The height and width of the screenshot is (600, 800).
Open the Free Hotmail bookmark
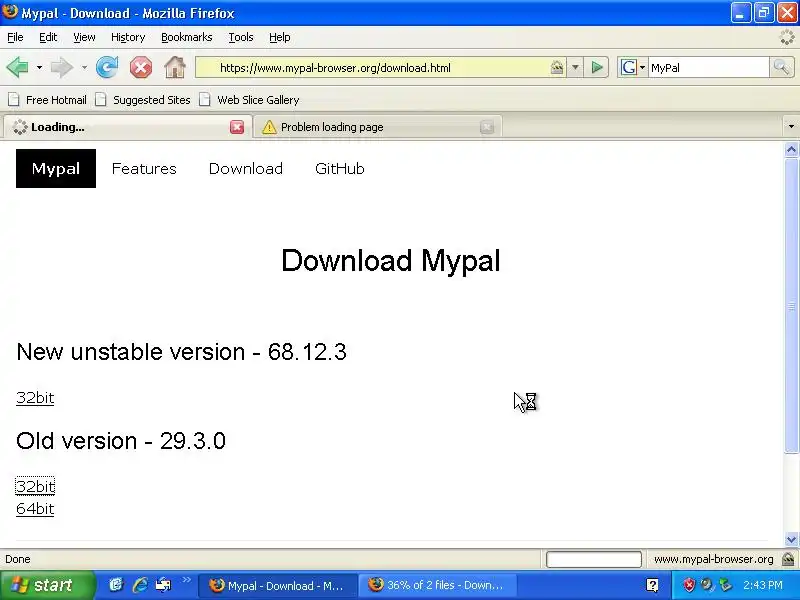[47, 100]
